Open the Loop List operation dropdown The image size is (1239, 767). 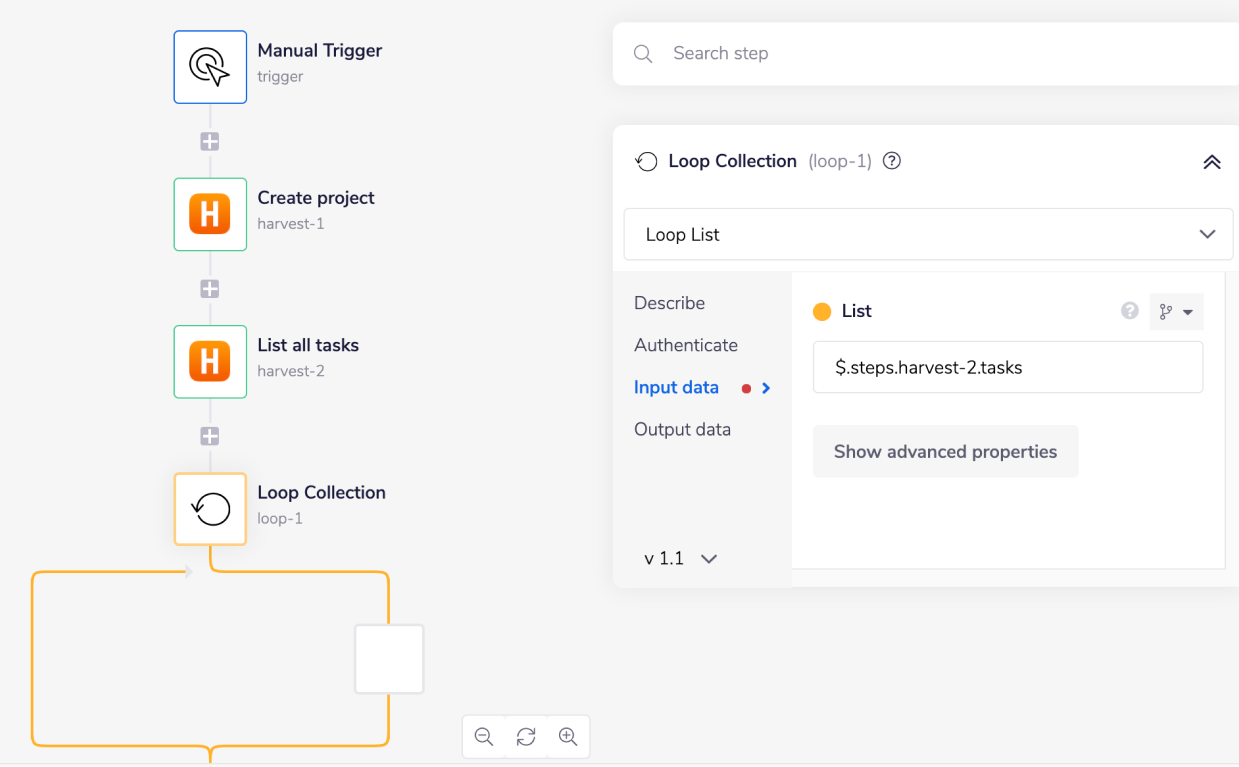point(928,235)
